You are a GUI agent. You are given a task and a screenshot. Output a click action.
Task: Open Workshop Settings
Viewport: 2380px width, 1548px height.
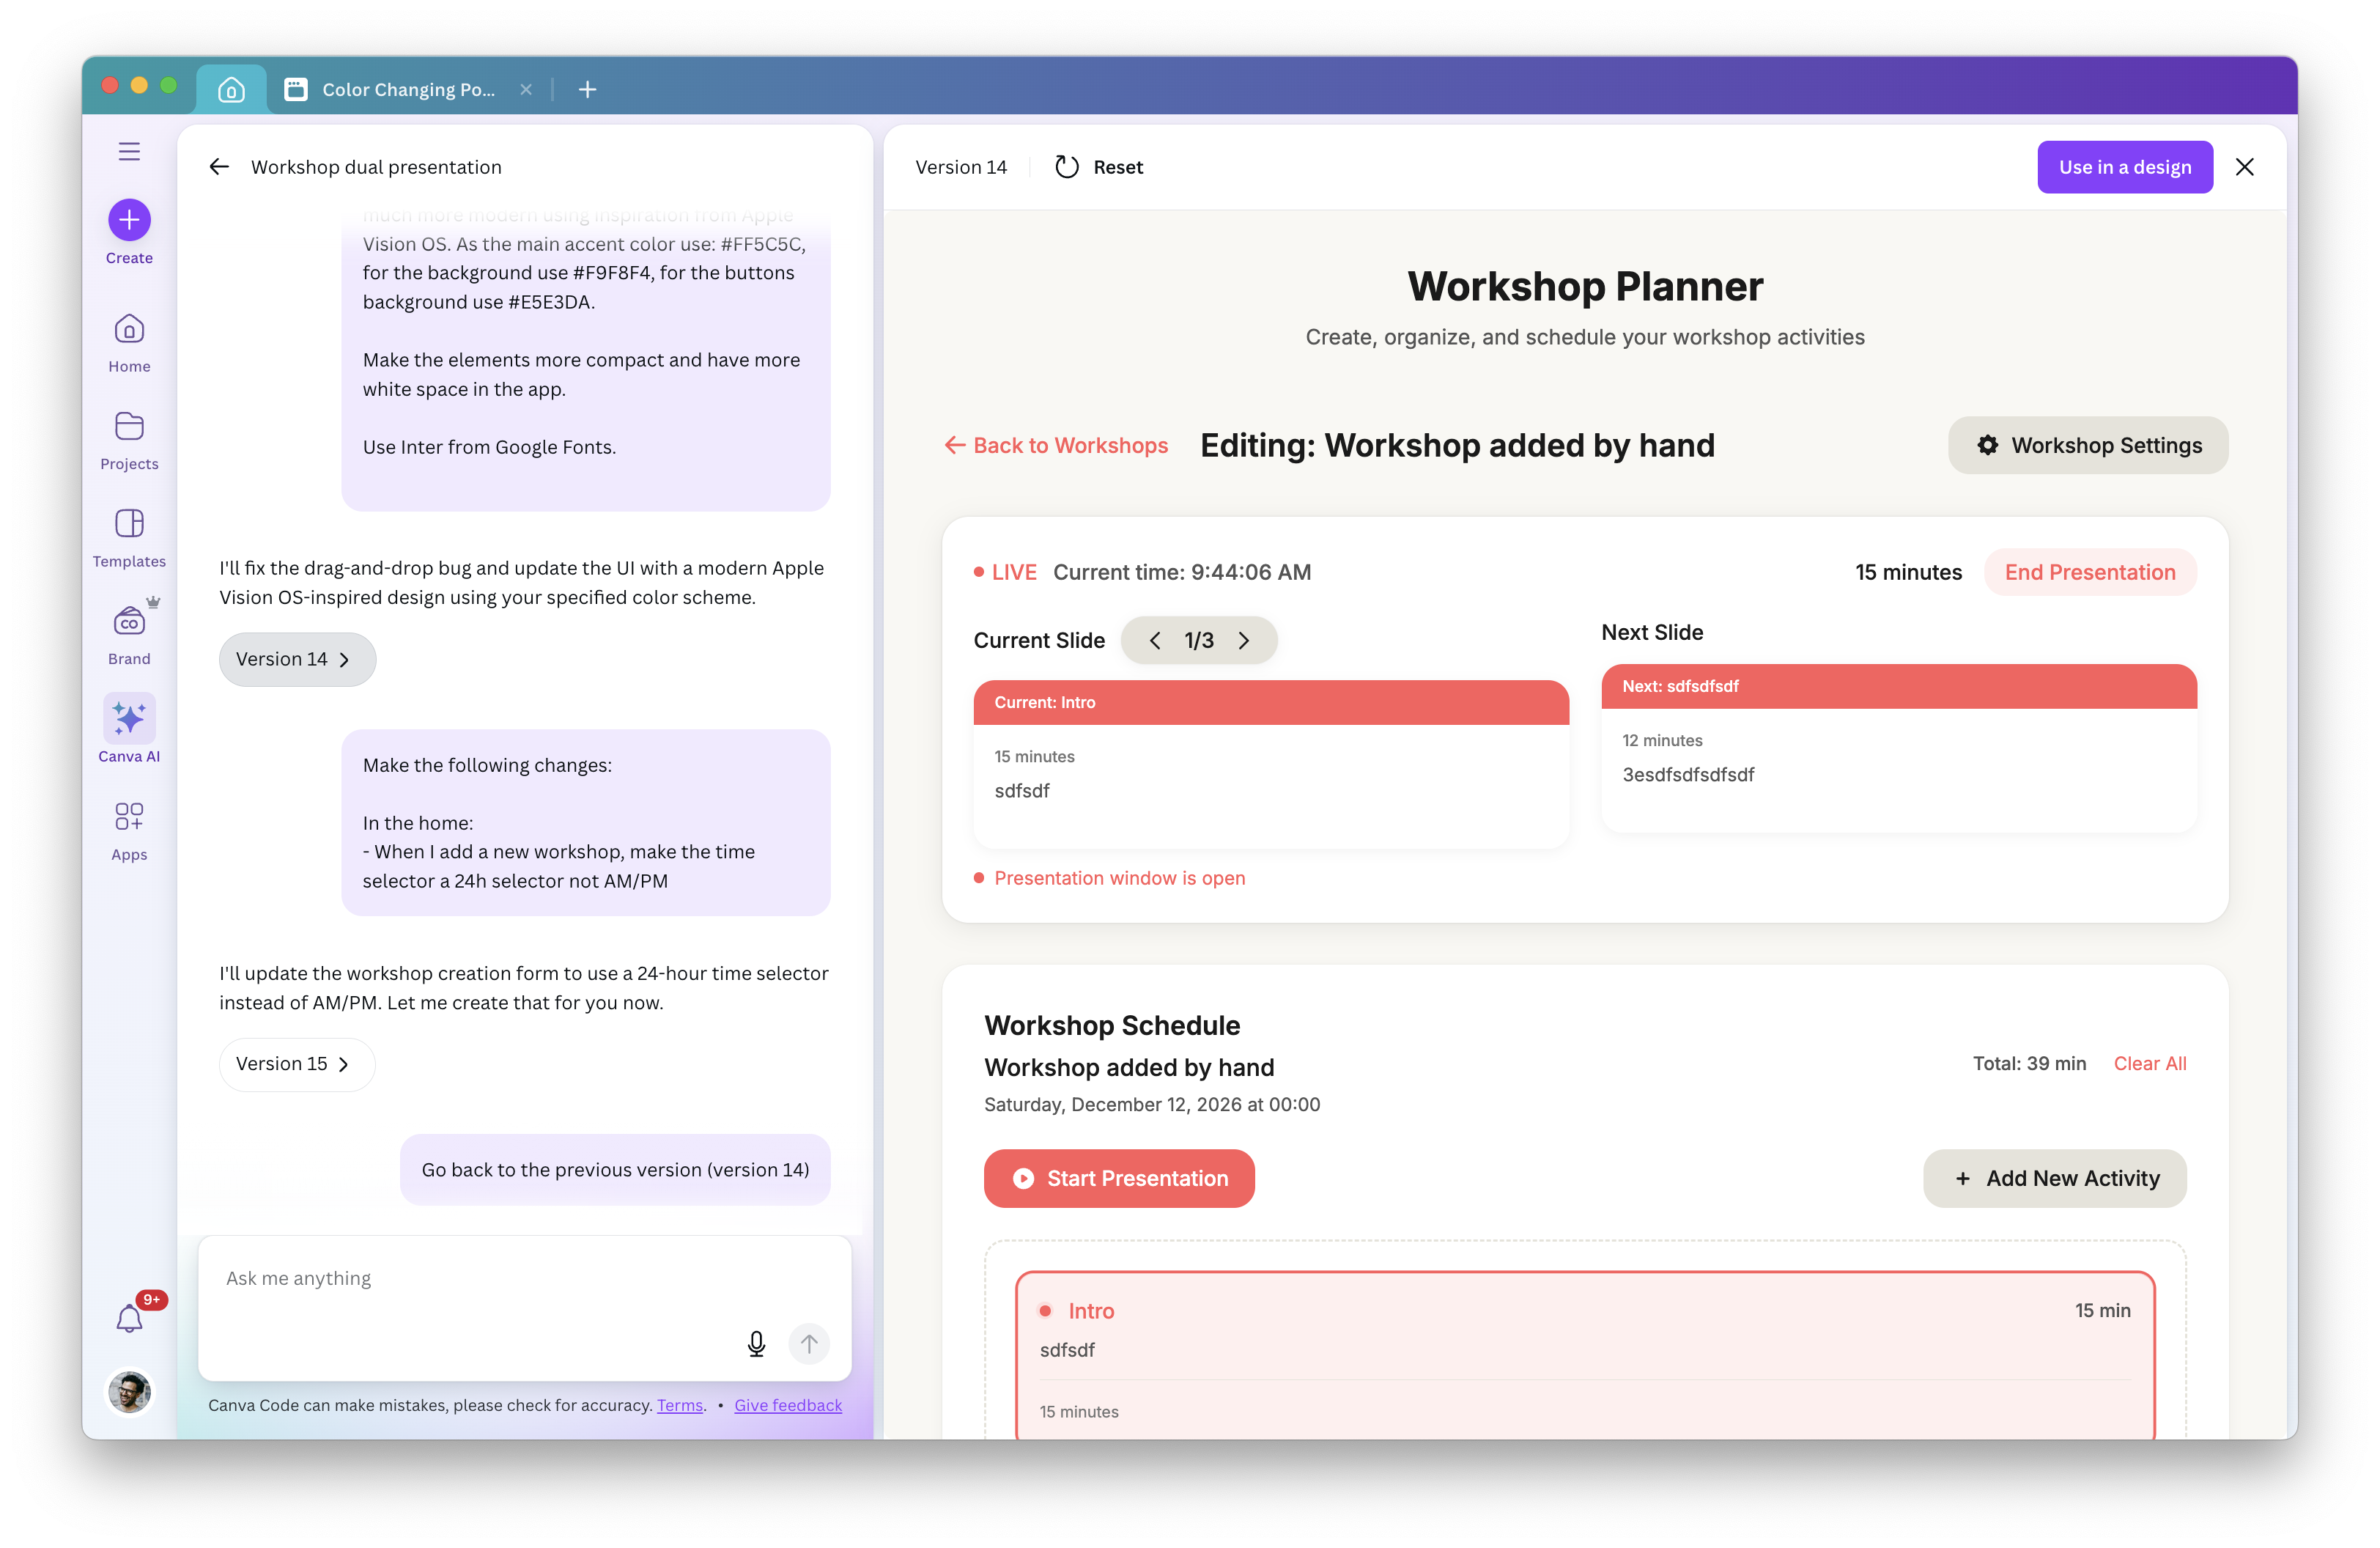click(2088, 446)
